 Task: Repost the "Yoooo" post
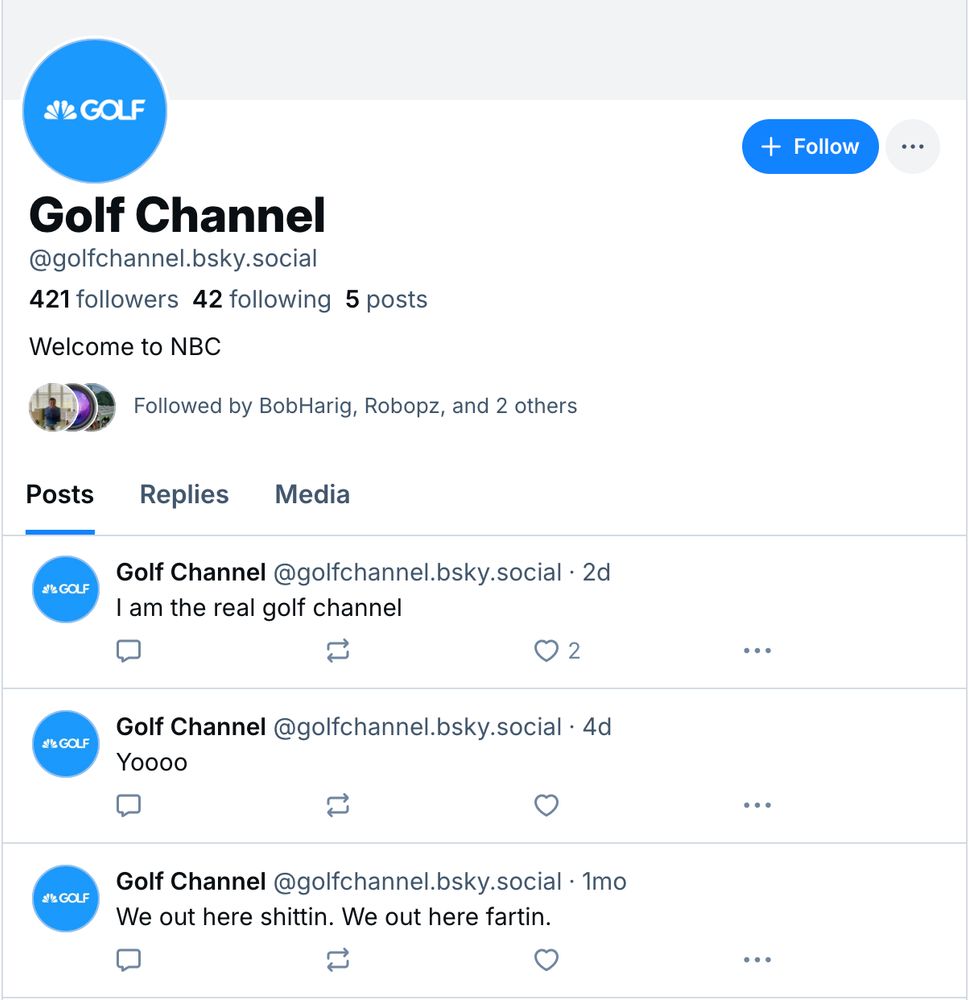point(338,805)
